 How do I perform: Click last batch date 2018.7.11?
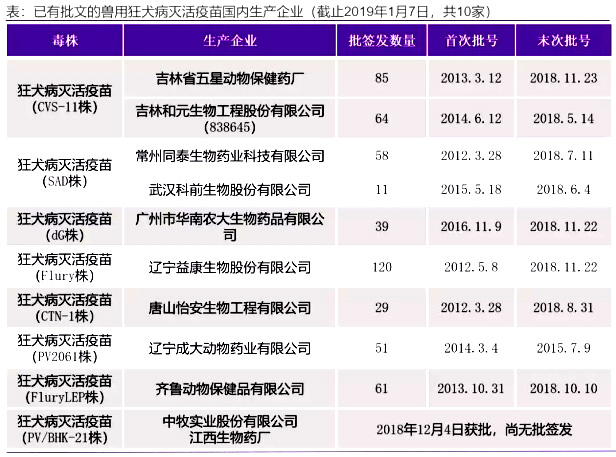click(563, 156)
